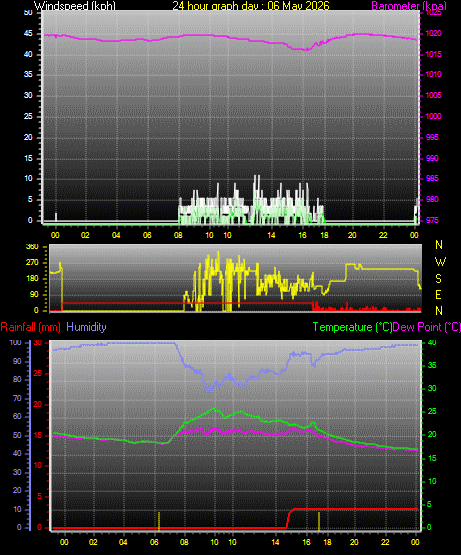Click yellow marker near 17 on rainfall chart

[319, 521]
